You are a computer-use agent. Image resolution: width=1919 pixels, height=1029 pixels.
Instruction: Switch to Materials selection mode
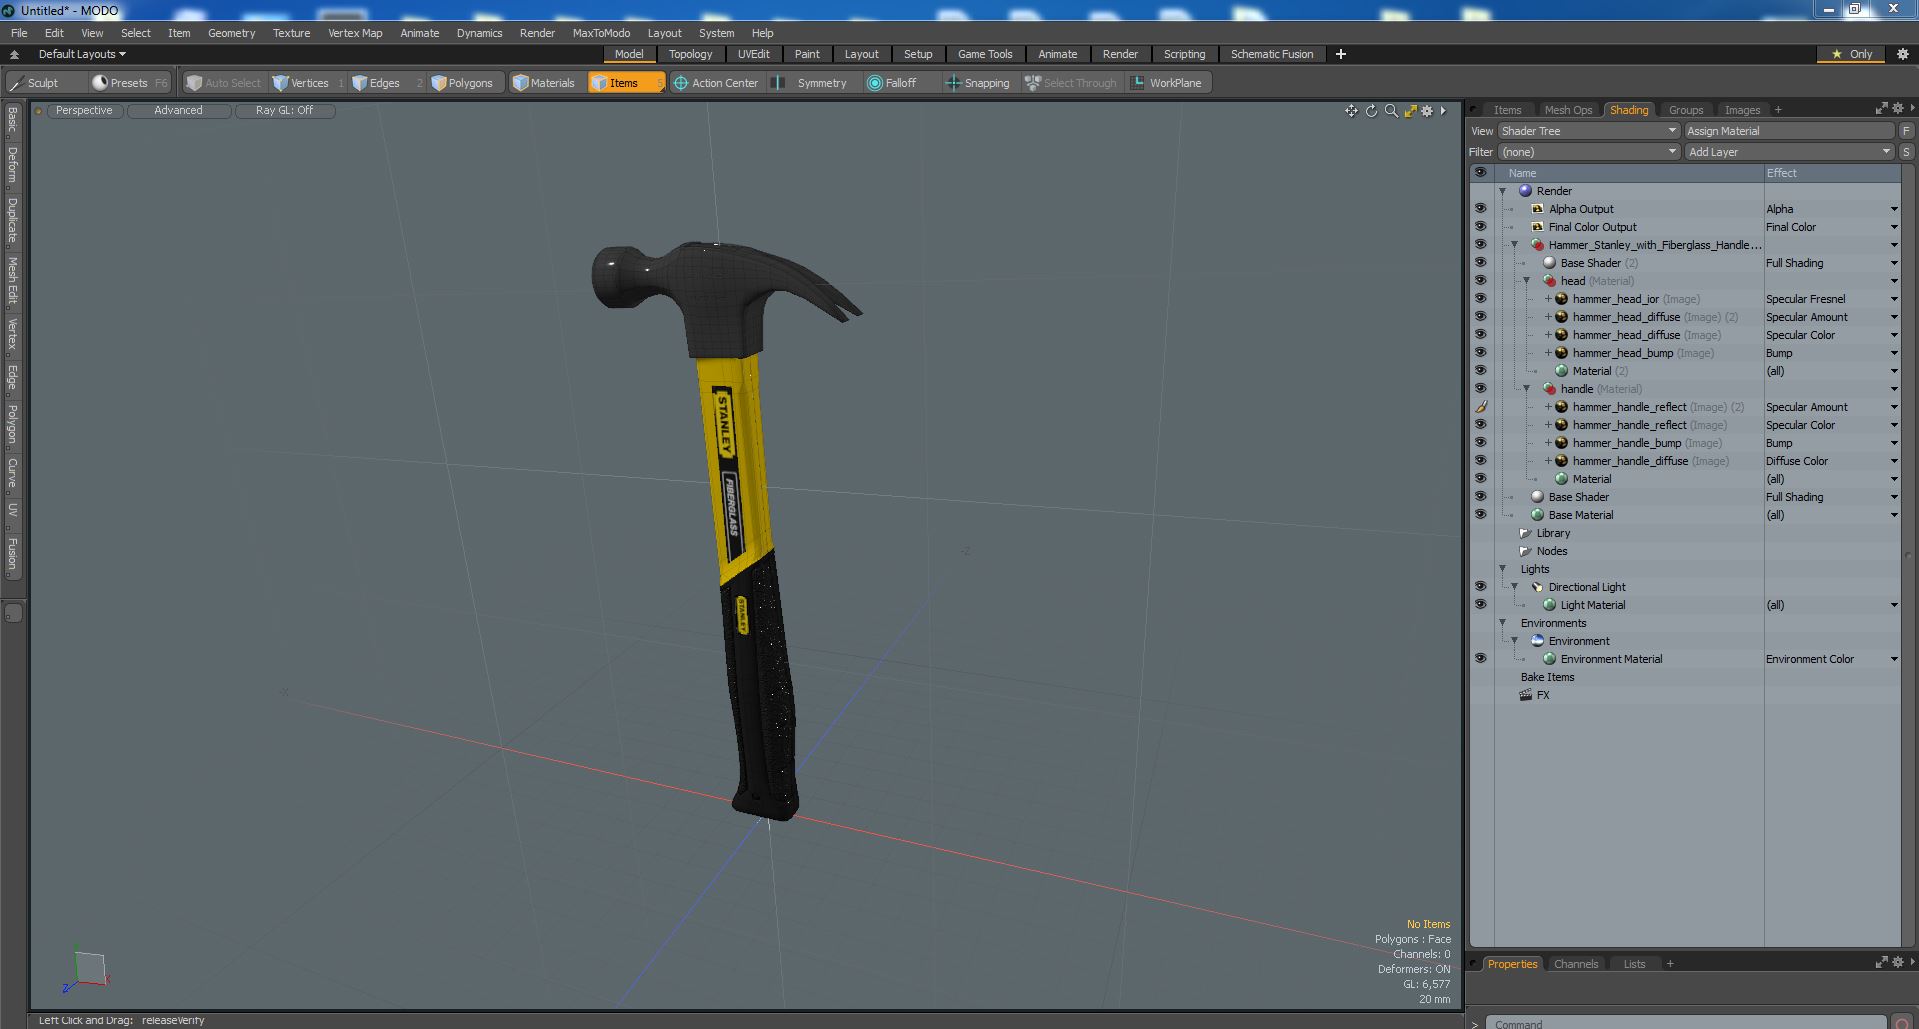point(544,83)
